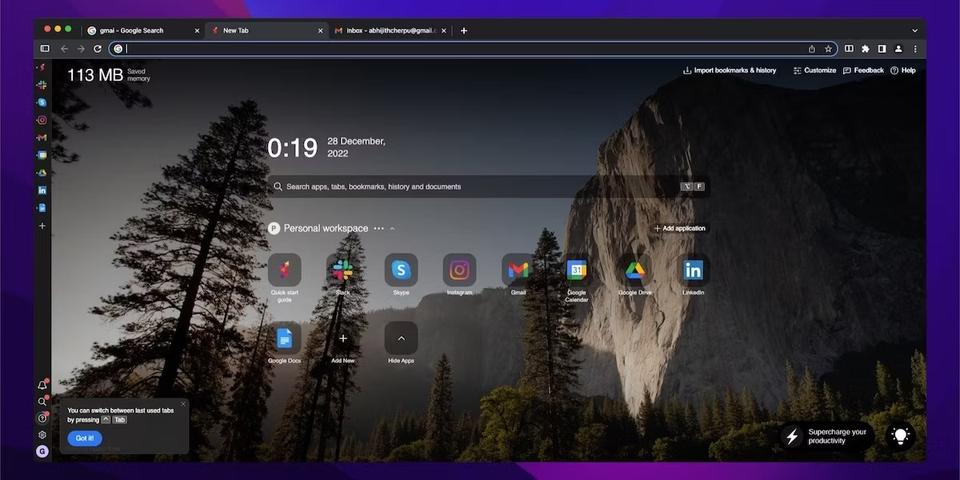Open Slack from the left sidebar
Screen dimensions: 960x480
[42, 85]
